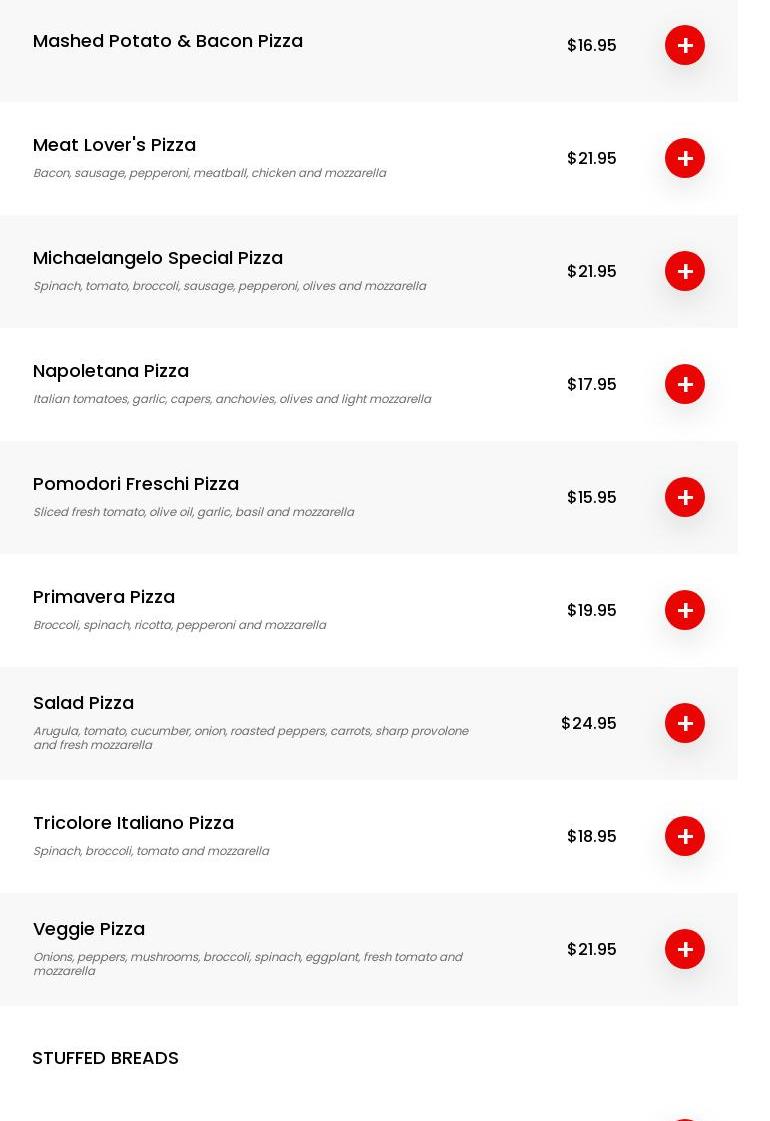Screen dimensions: 770x1121
Task: Open the Meat Lover's Pizza item title
Action: [114, 145]
